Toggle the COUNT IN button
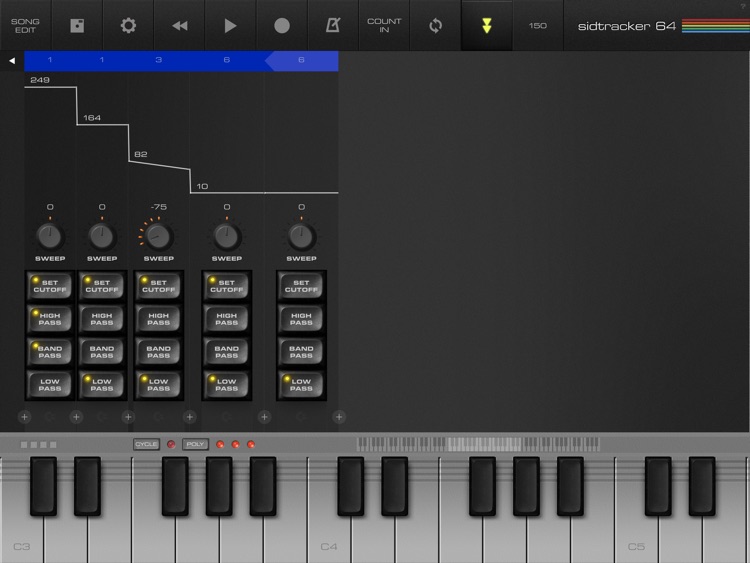 pyautogui.click(x=384, y=25)
